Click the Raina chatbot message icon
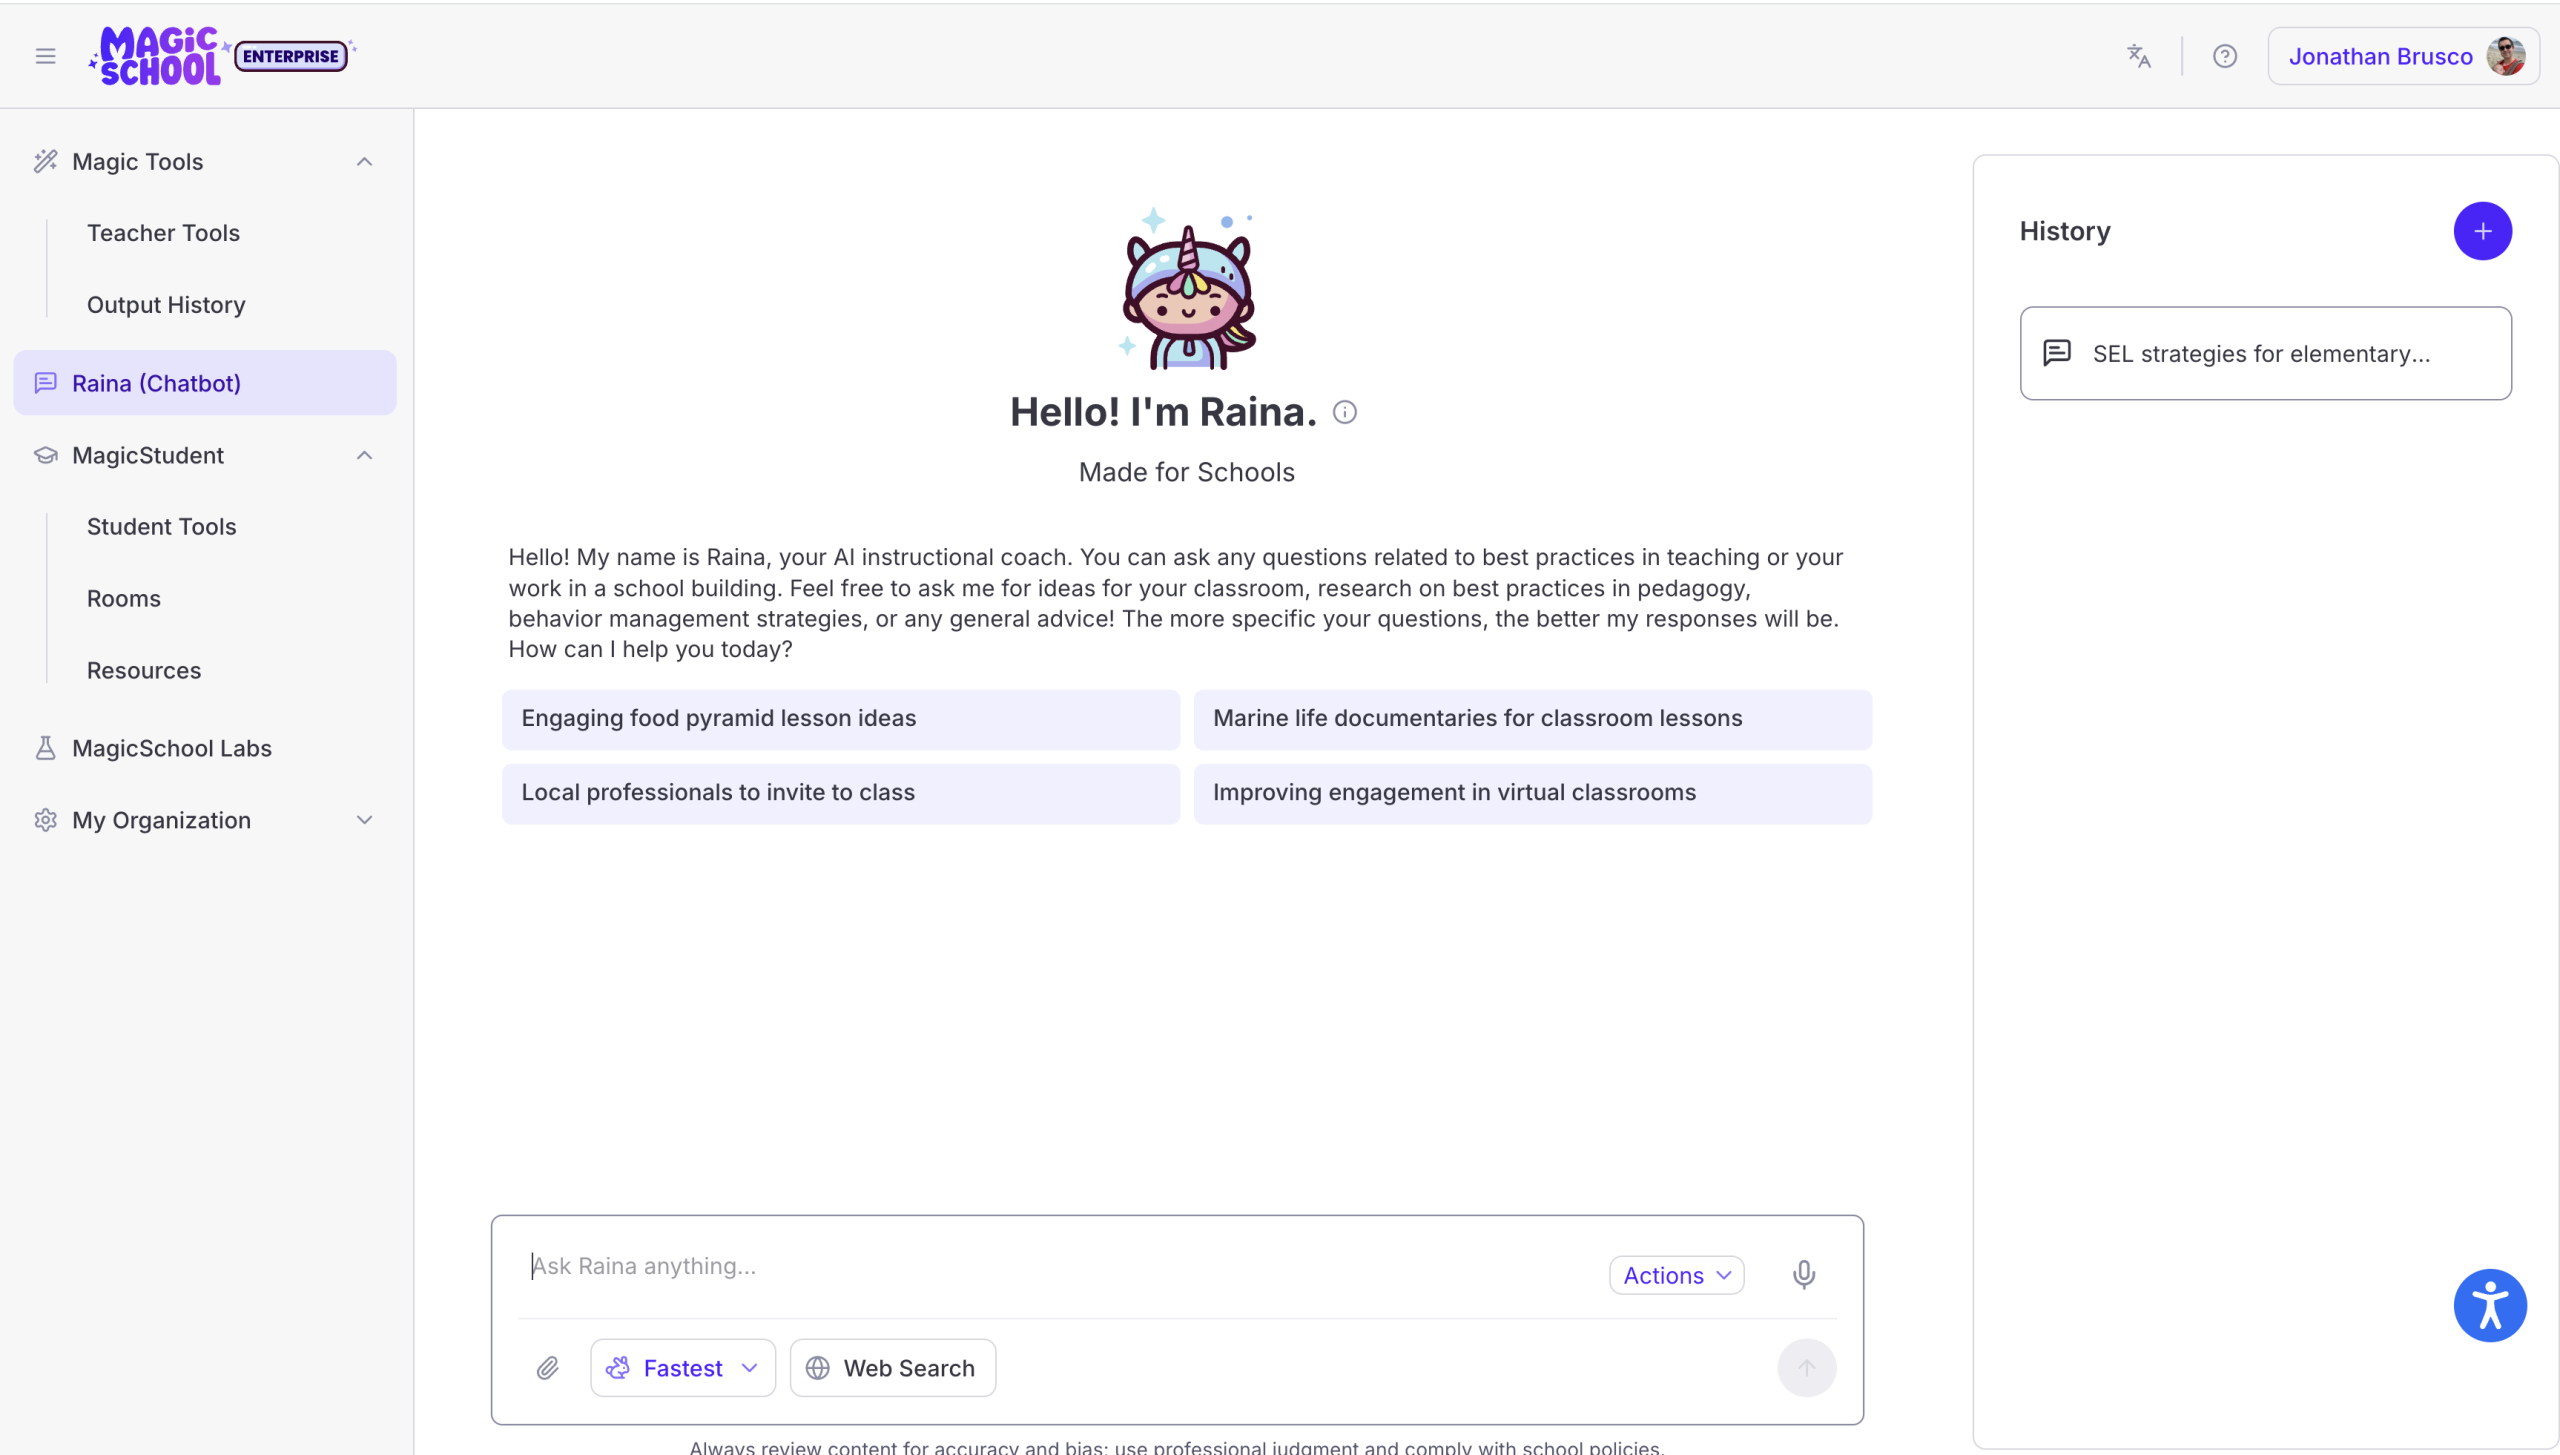The height and width of the screenshot is (1455, 2560). [45, 383]
